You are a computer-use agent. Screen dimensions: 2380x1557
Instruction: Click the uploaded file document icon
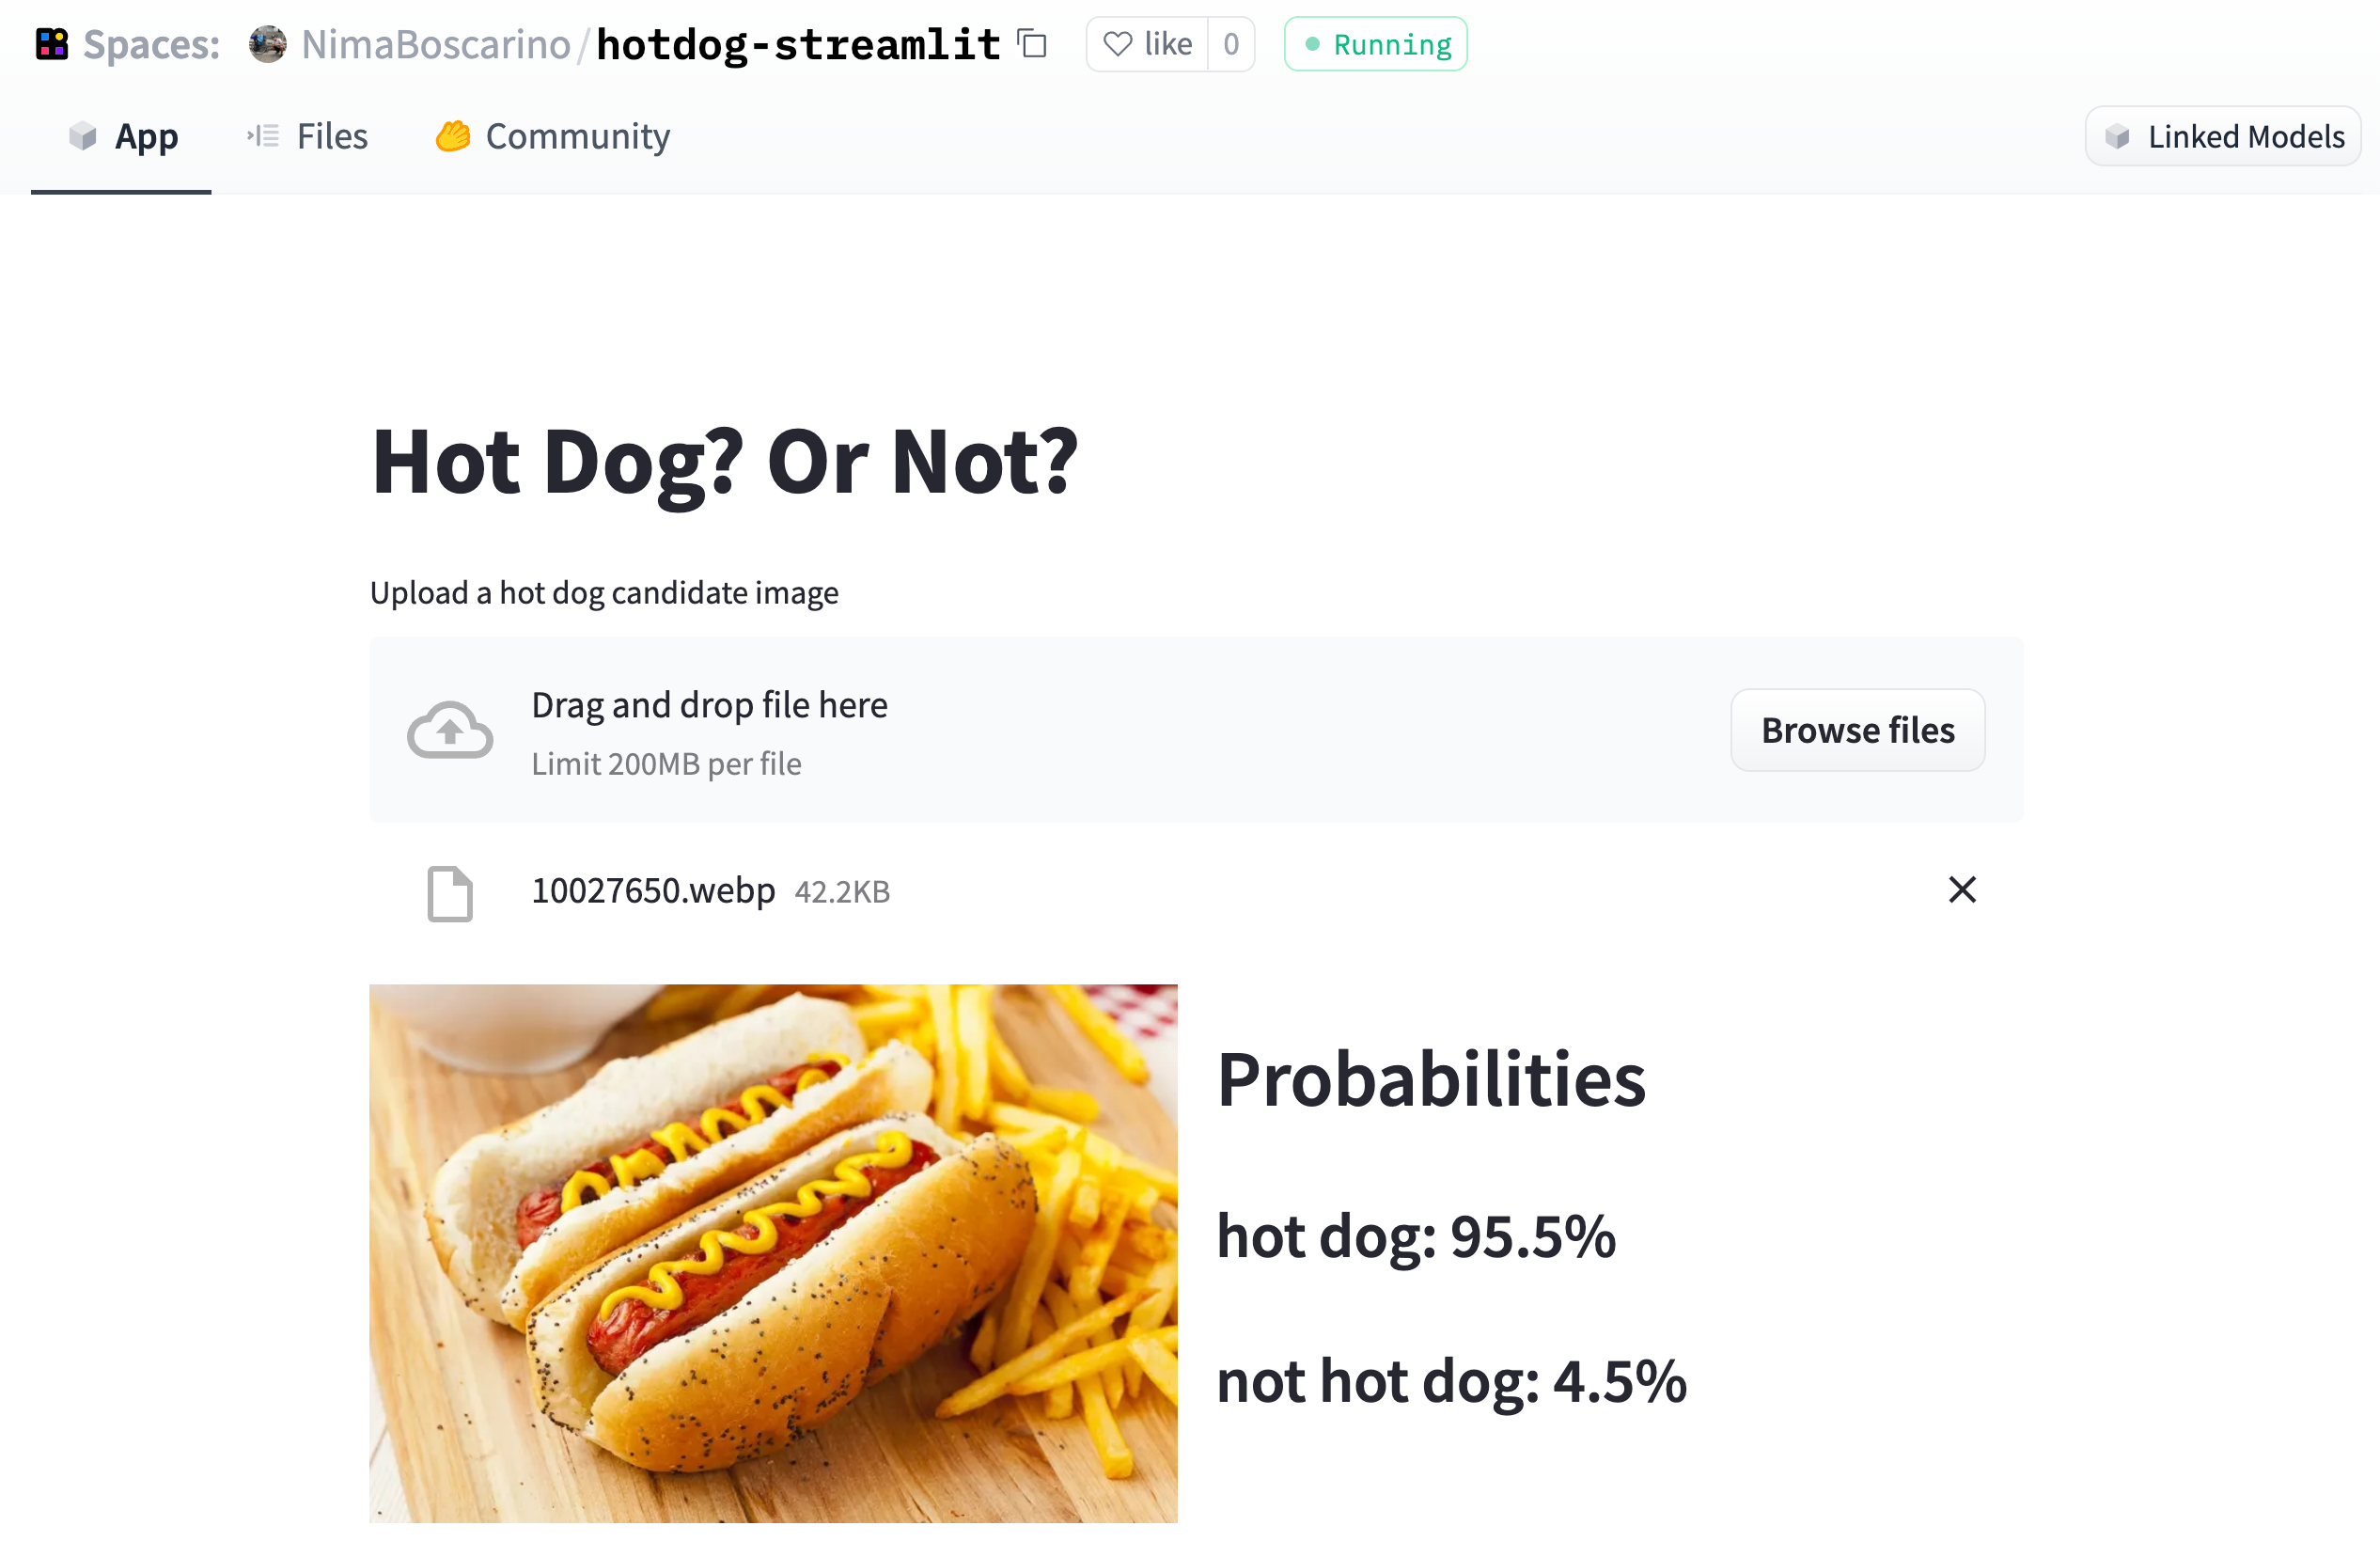(x=450, y=892)
